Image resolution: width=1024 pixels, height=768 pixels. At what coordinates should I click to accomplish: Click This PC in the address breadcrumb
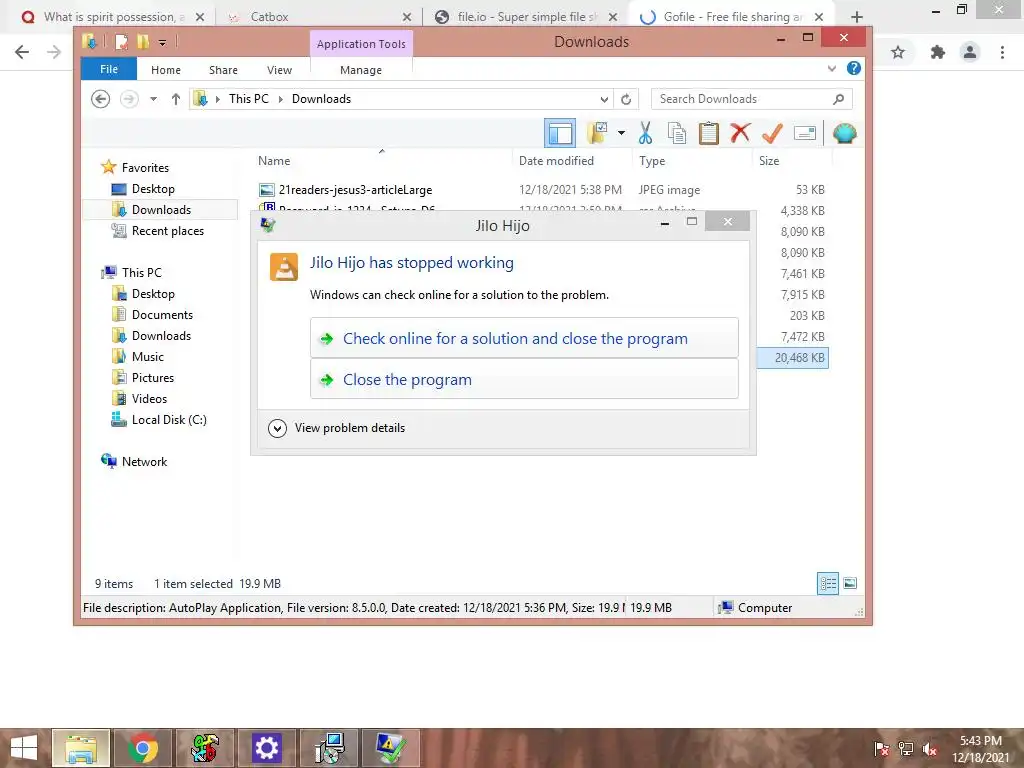(249, 99)
